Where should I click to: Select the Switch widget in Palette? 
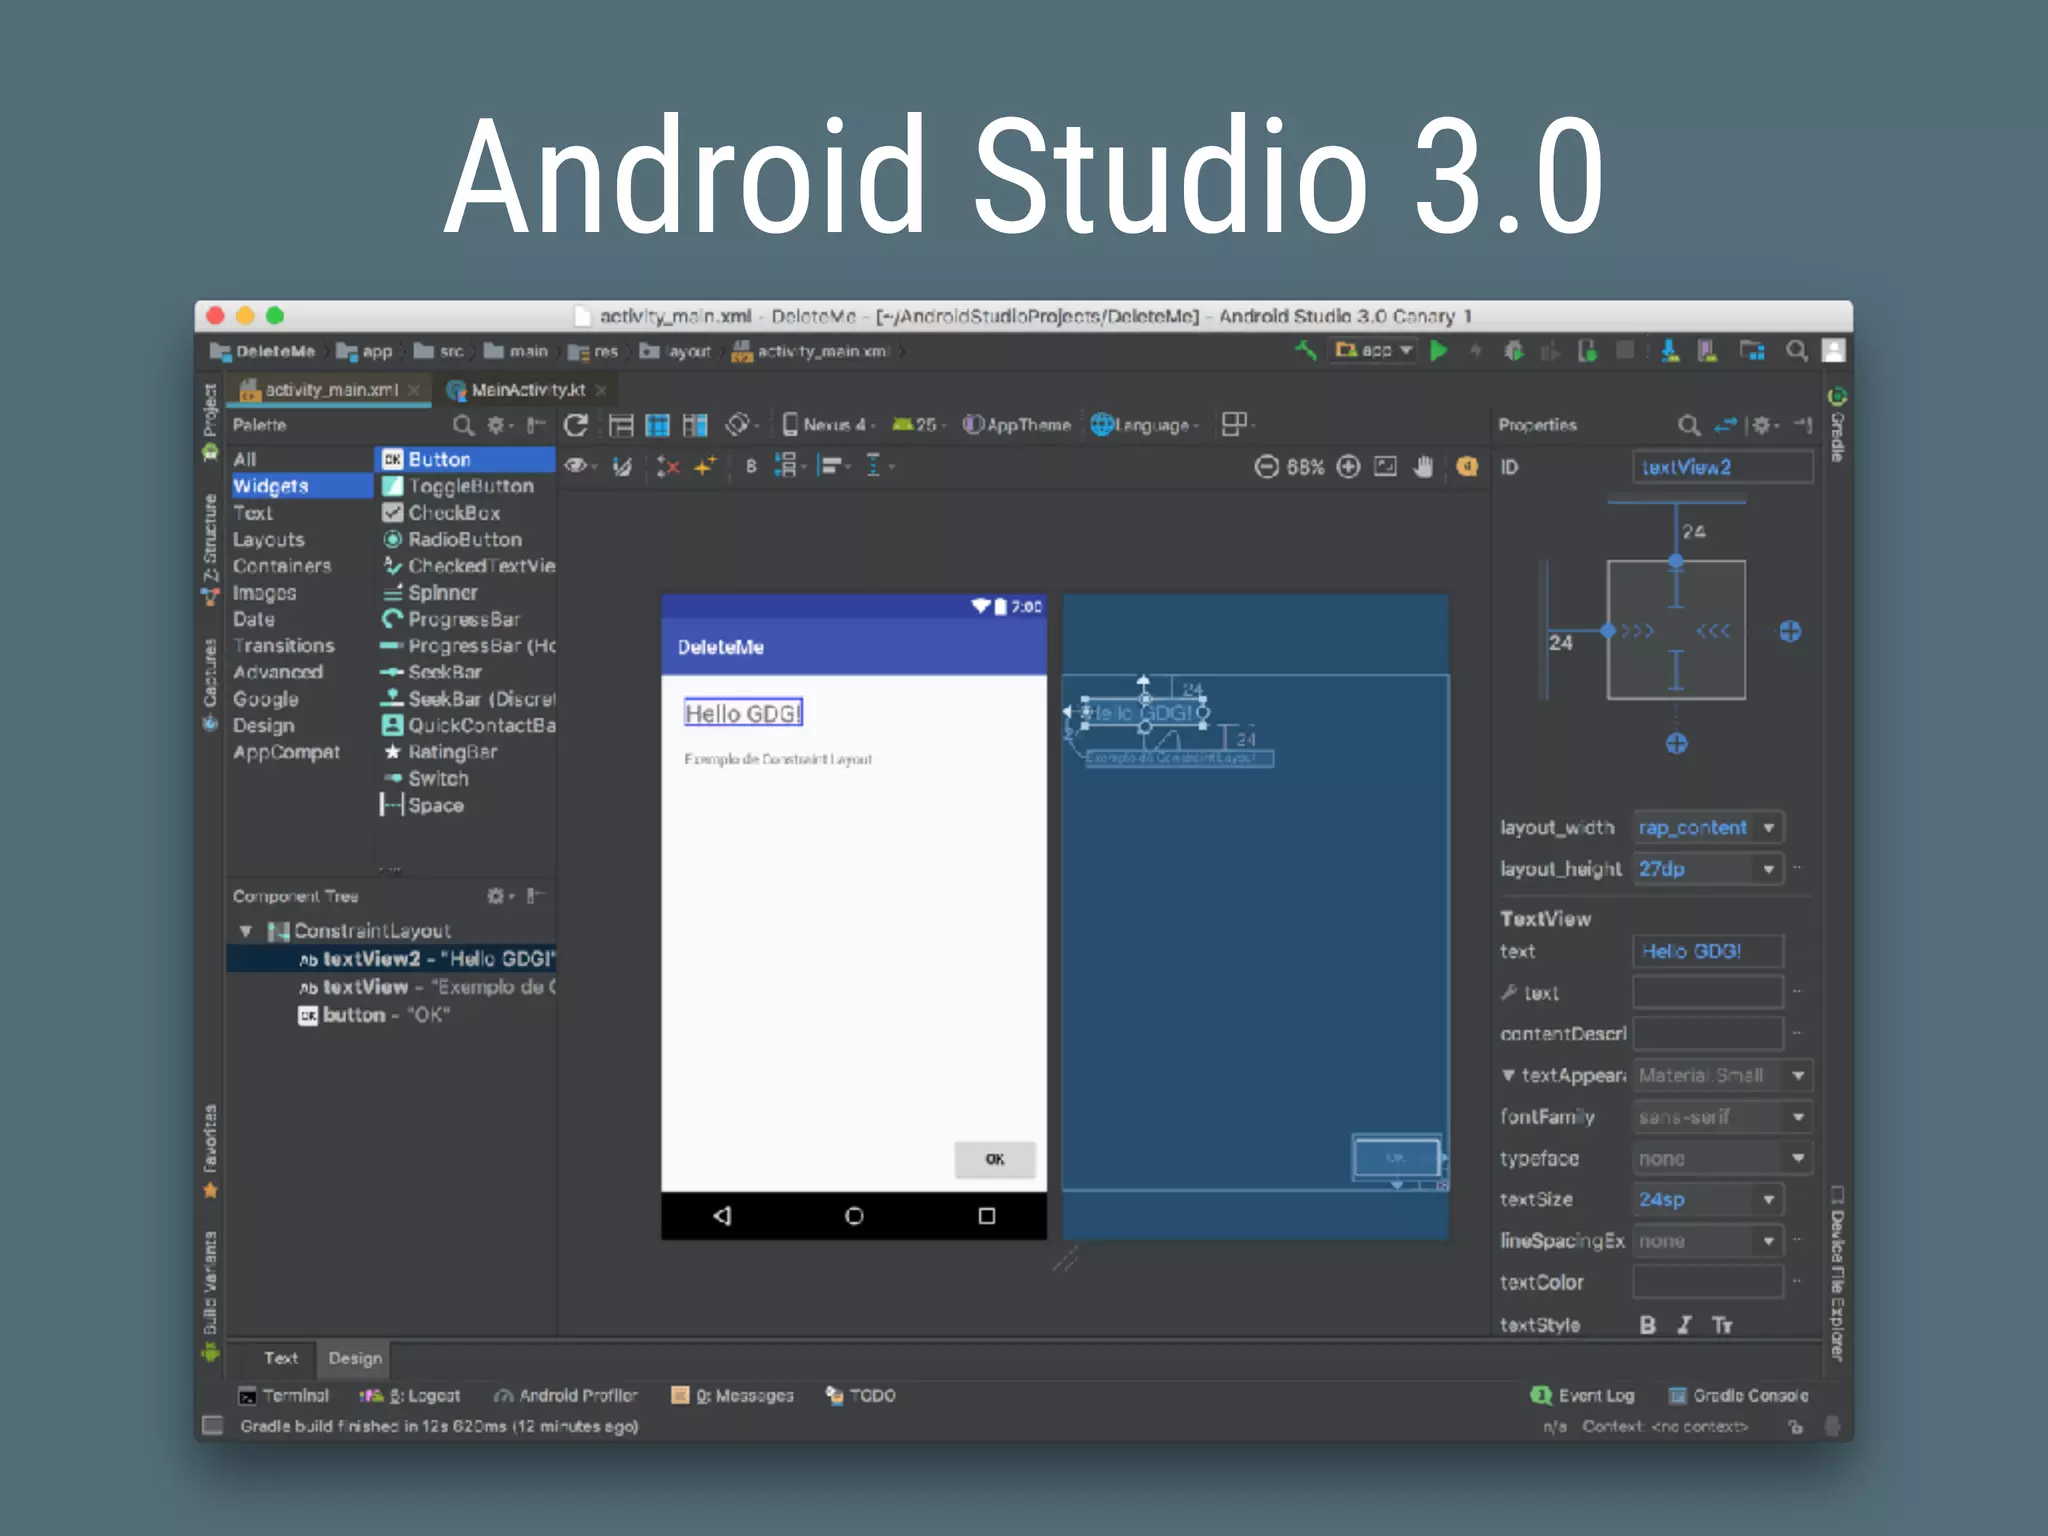[x=425, y=779]
